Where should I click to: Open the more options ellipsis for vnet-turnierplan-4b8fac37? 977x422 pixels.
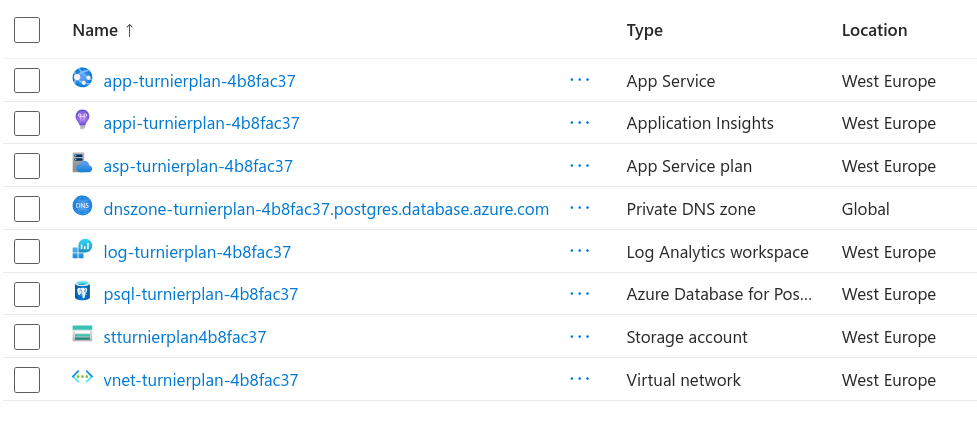[x=579, y=379]
